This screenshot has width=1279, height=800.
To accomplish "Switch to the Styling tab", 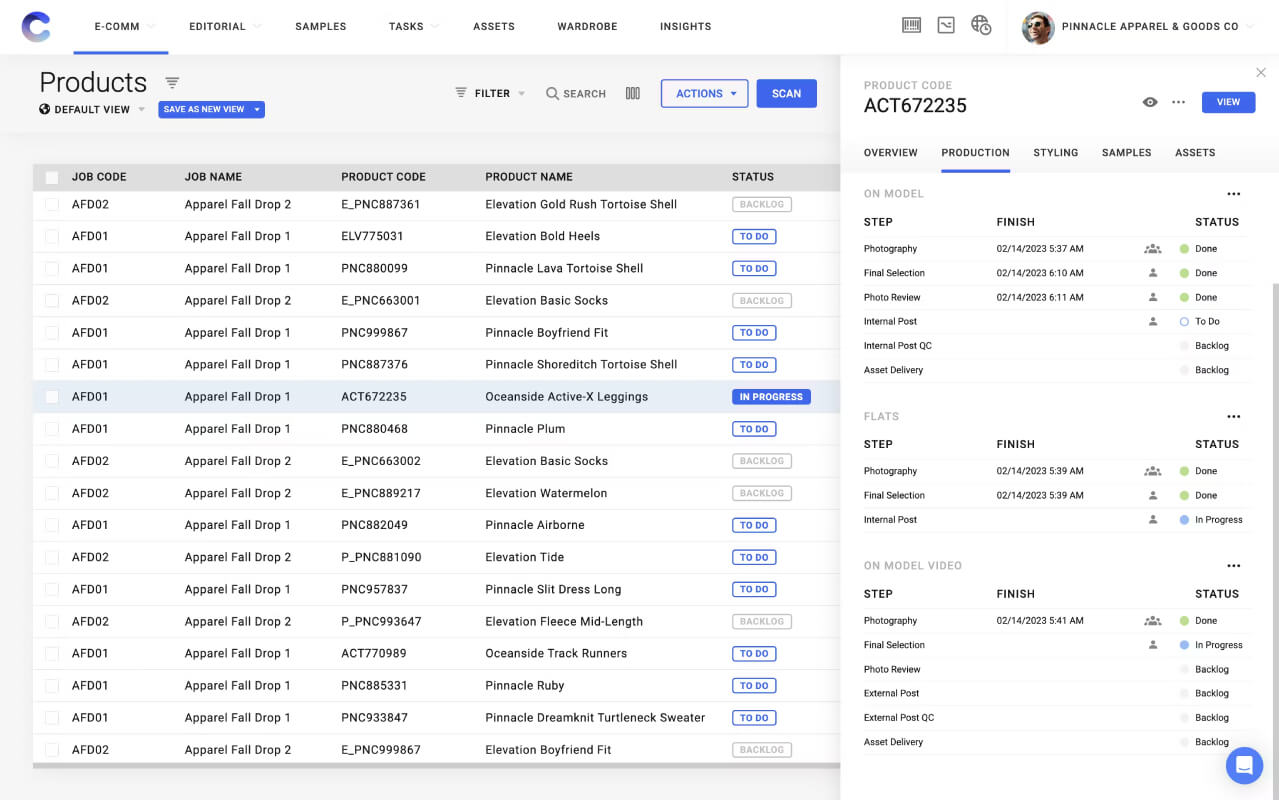I will point(1055,153).
